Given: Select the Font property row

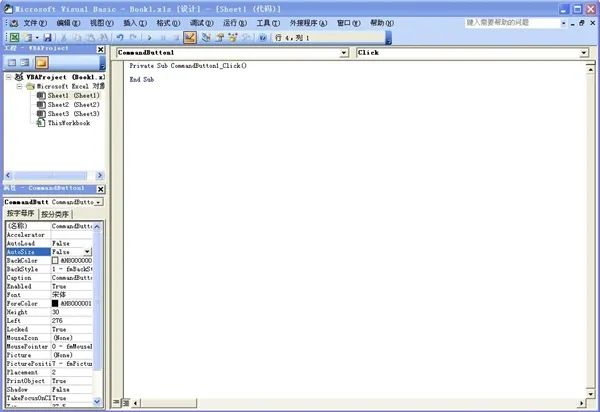Looking at the screenshot, I should click(x=49, y=295).
